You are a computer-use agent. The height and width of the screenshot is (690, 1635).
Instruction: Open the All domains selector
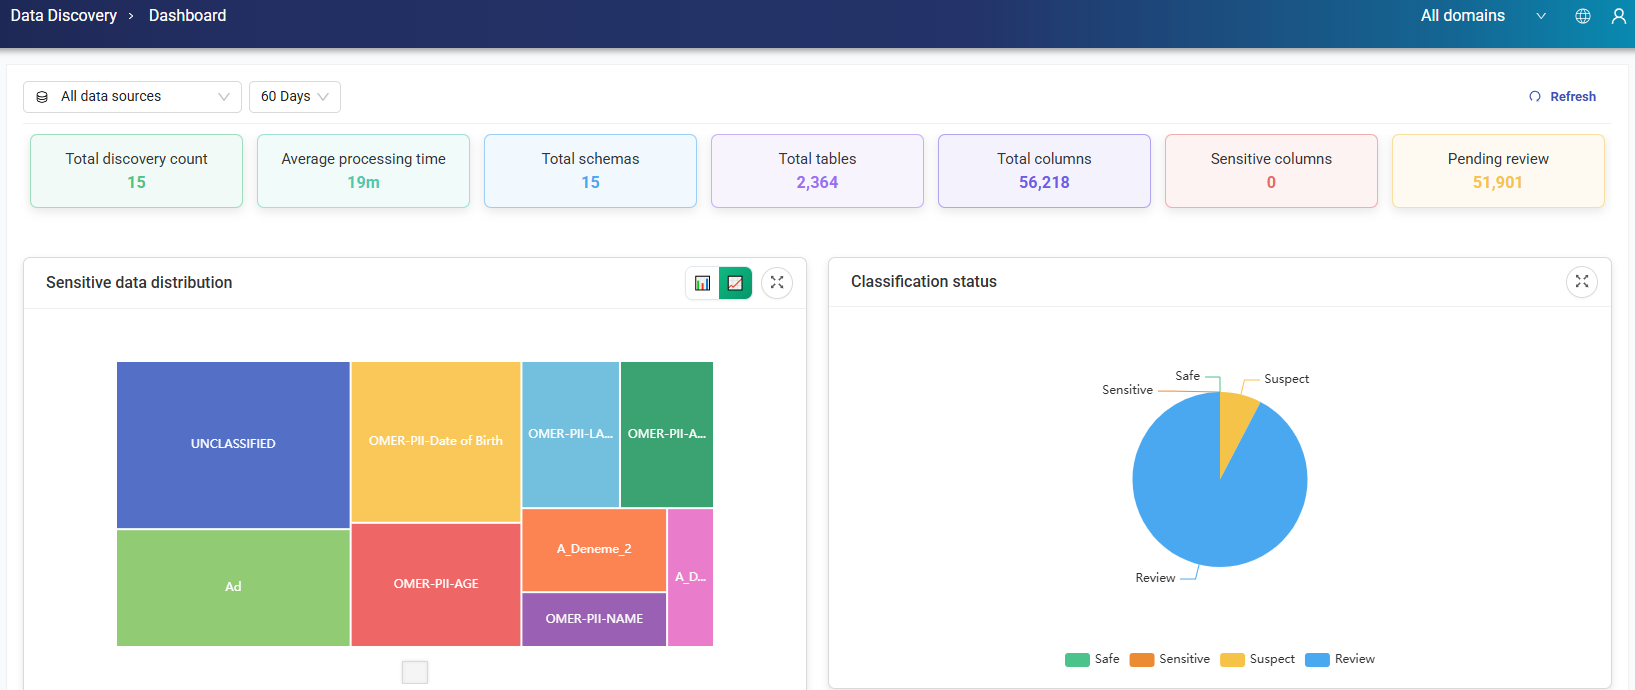(1482, 16)
